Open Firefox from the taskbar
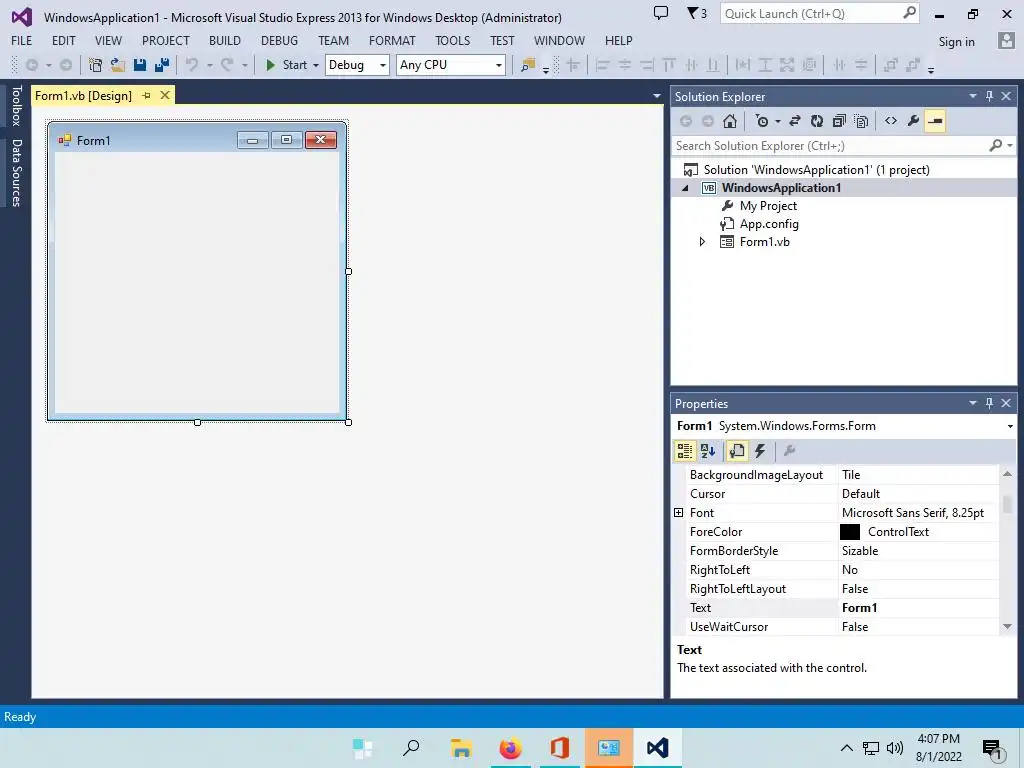 pyautogui.click(x=511, y=748)
